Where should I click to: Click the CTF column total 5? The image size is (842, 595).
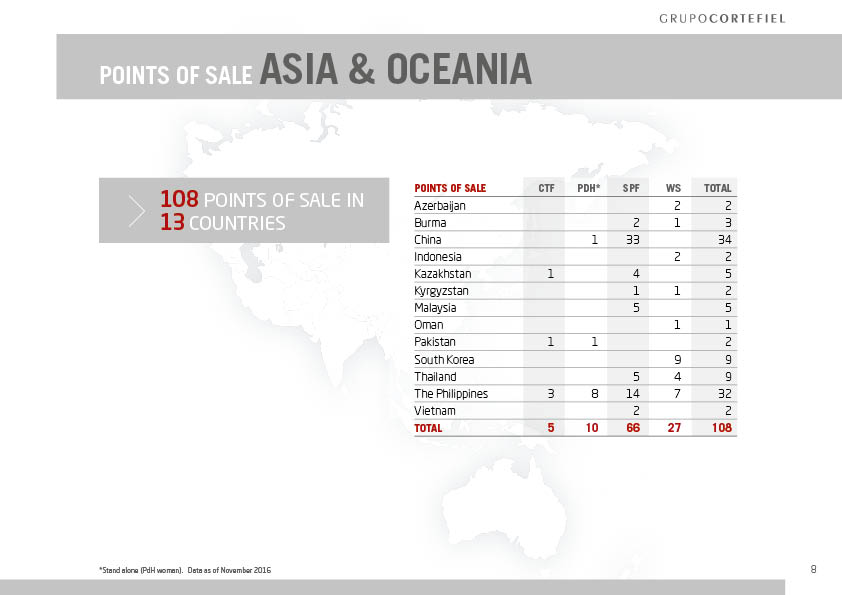tap(551, 428)
